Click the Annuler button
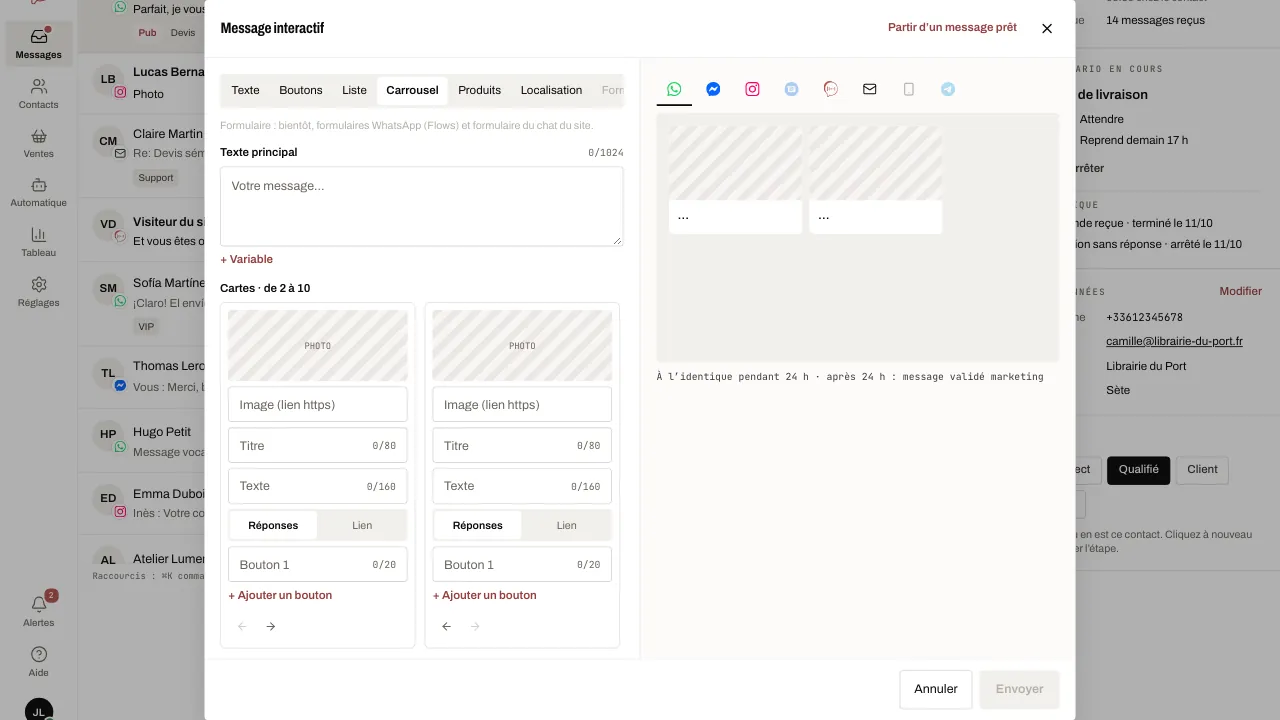Image resolution: width=1280 pixels, height=720 pixels. (x=936, y=689)
